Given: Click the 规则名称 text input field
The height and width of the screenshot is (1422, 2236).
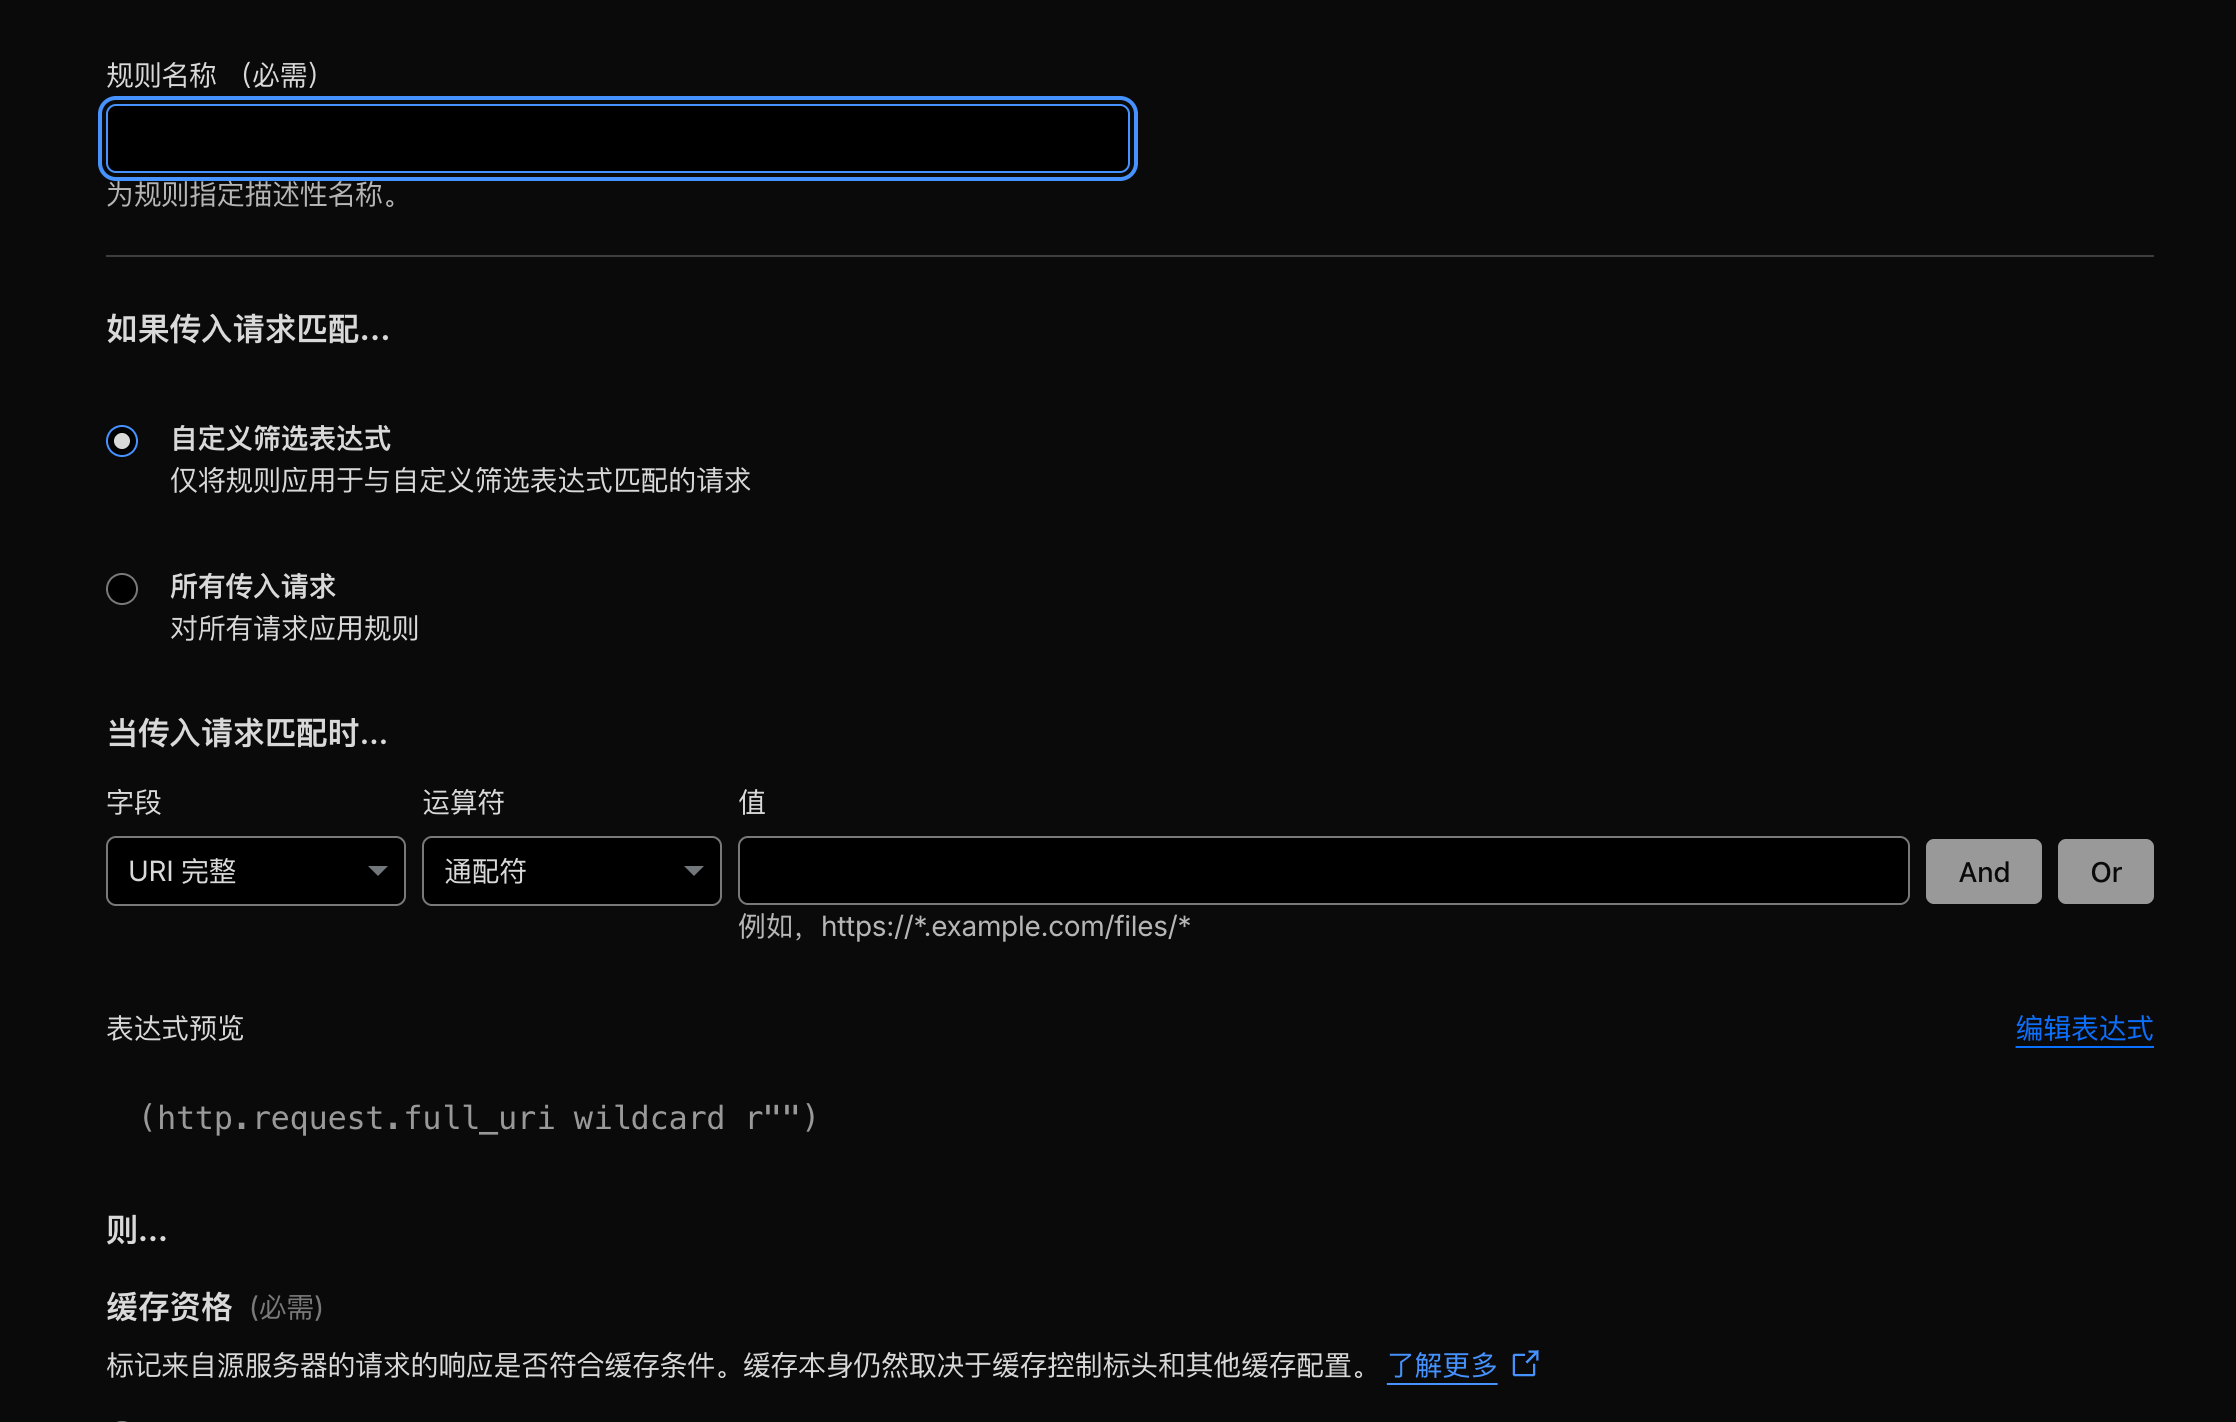Looking at the screenshot, I should (x=617, y=138).
